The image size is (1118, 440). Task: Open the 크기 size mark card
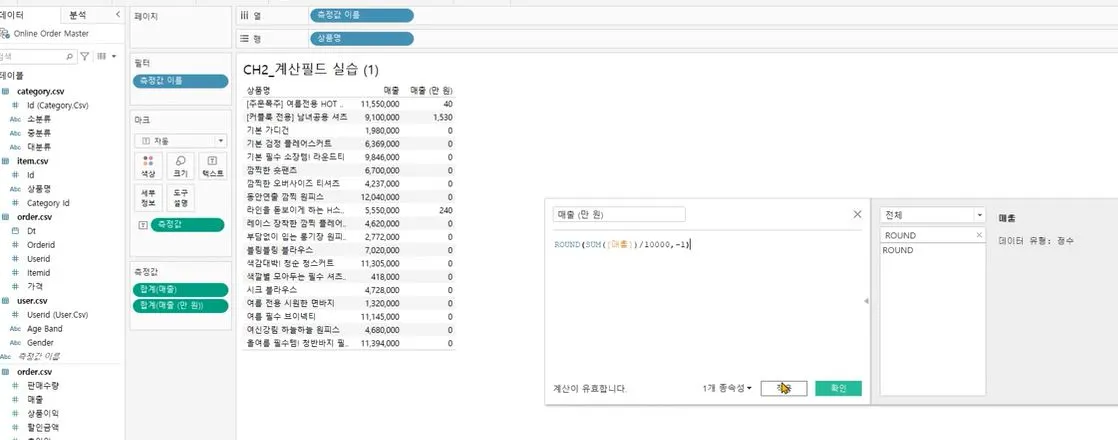180,167
